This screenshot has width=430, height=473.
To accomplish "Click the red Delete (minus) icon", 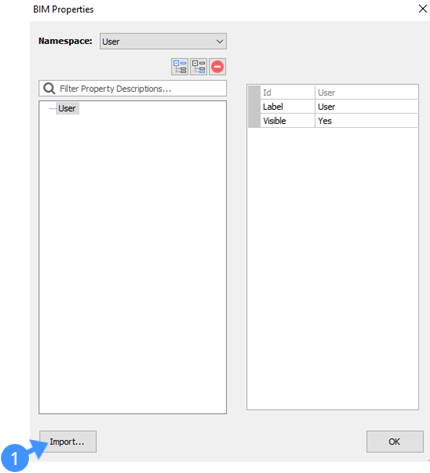I will pos(217,66).
